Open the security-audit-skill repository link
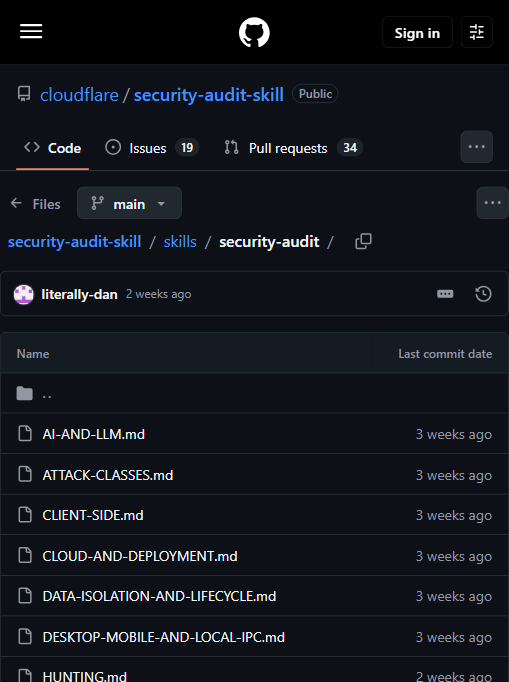This screenshot has width=509, height=682. [x=209, y=95]
